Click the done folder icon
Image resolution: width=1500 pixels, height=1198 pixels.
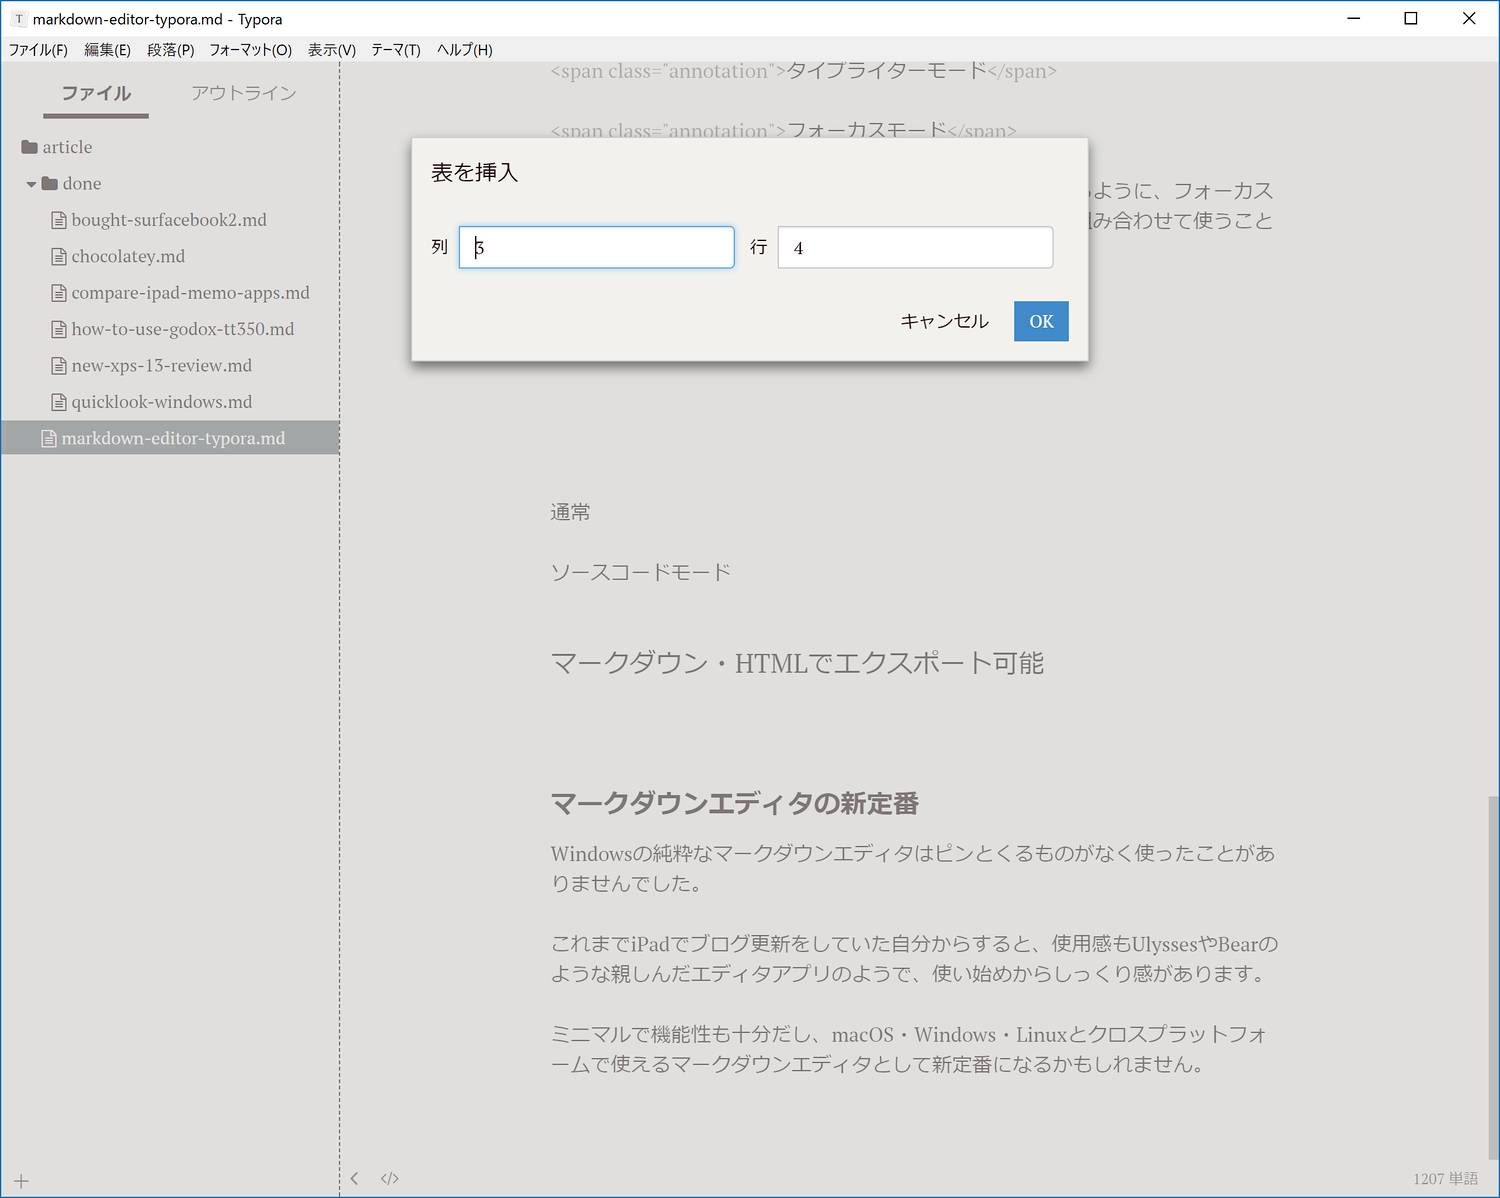coord(49,183)
